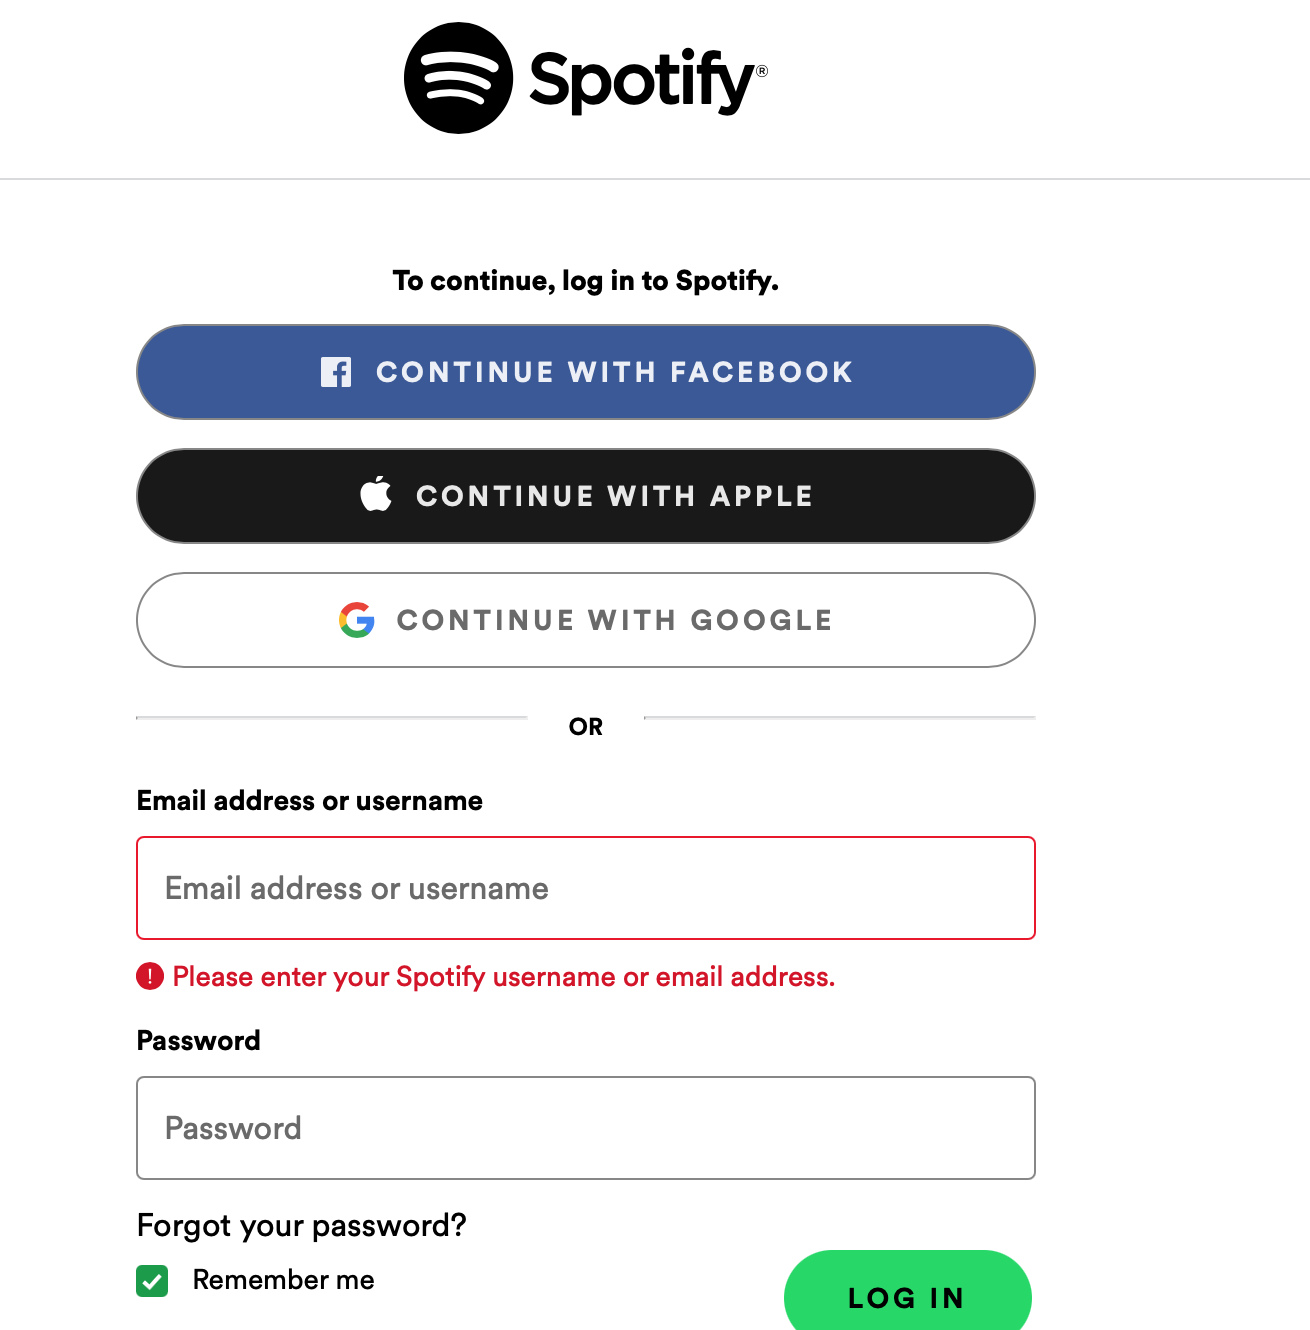
Task: Click the Facebook logo icon
Action: (x=336, y=372)
